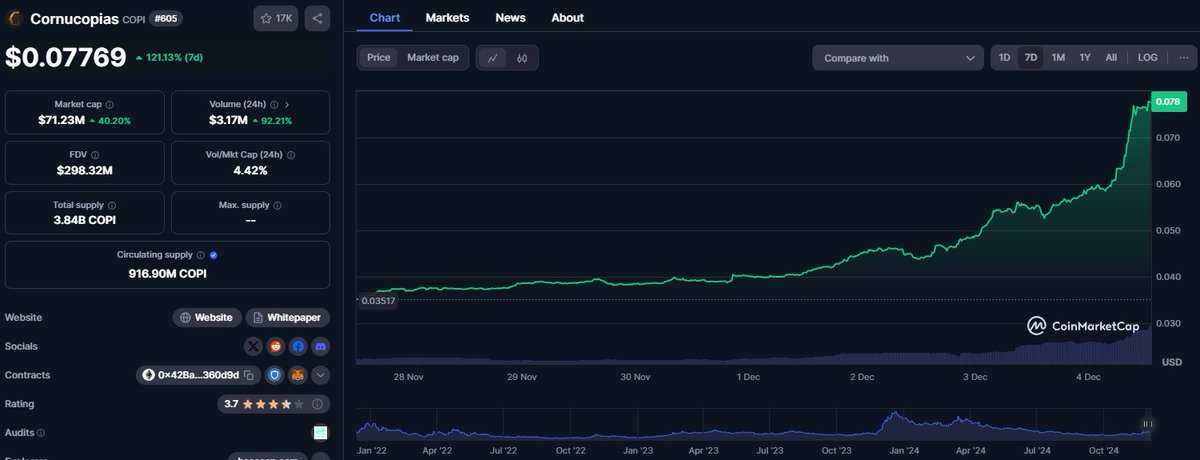1200x460 pixels.
Task: Click Circulating supply info icon
Action: 201,255
